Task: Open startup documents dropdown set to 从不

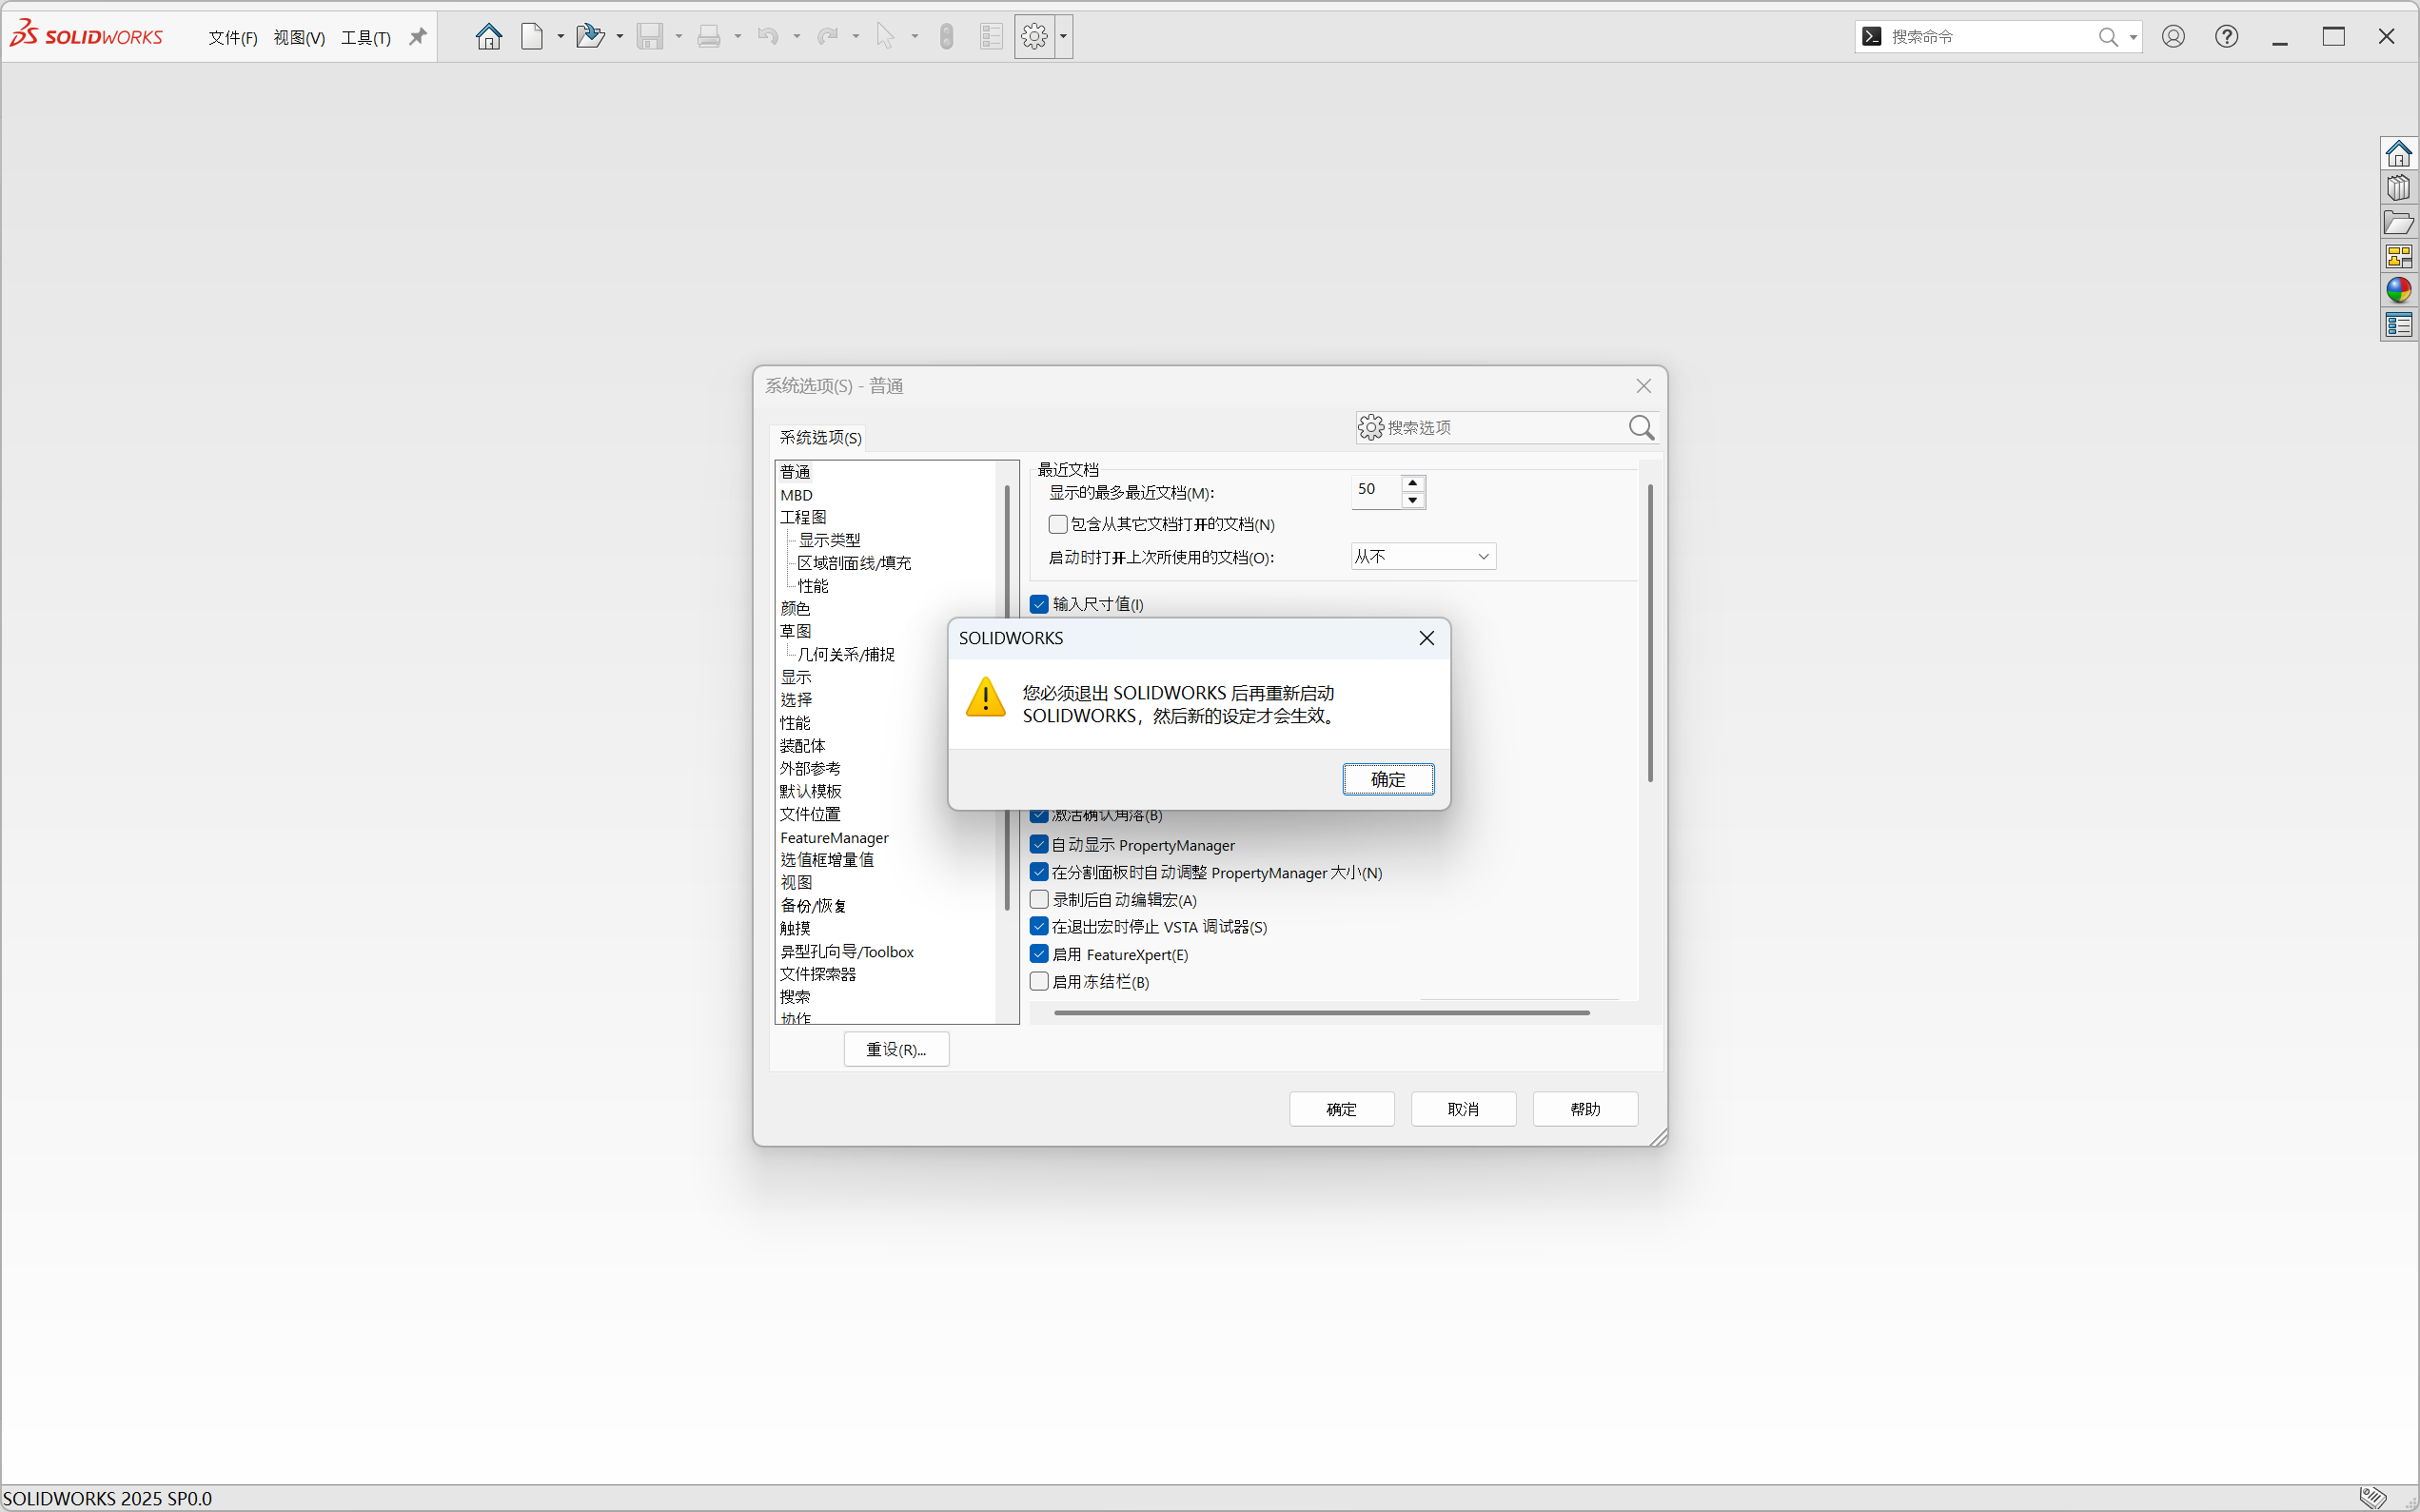Action: 1422,556
